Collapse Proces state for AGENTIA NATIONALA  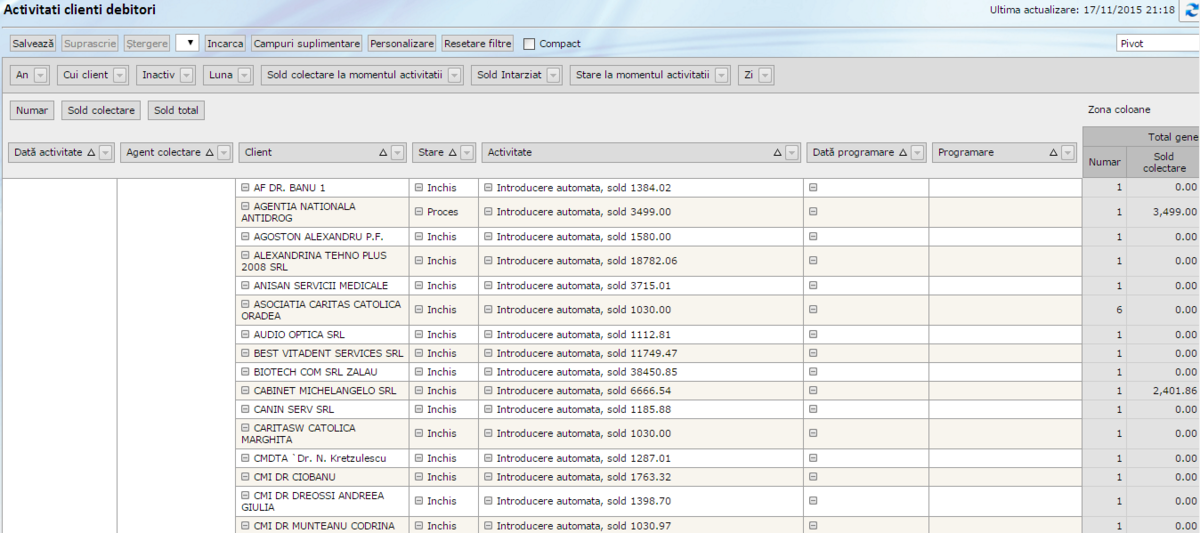pos(417,212)
